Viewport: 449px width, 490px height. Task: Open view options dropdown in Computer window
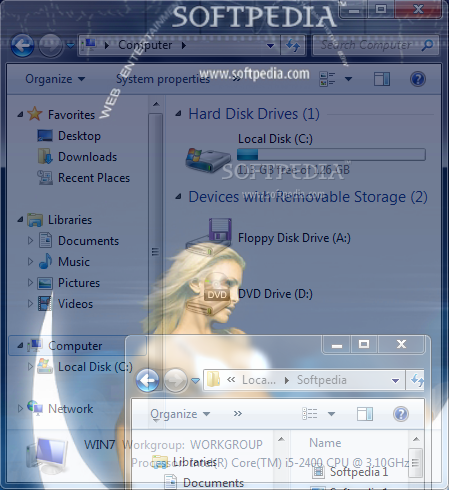click(x=348, y=79)
